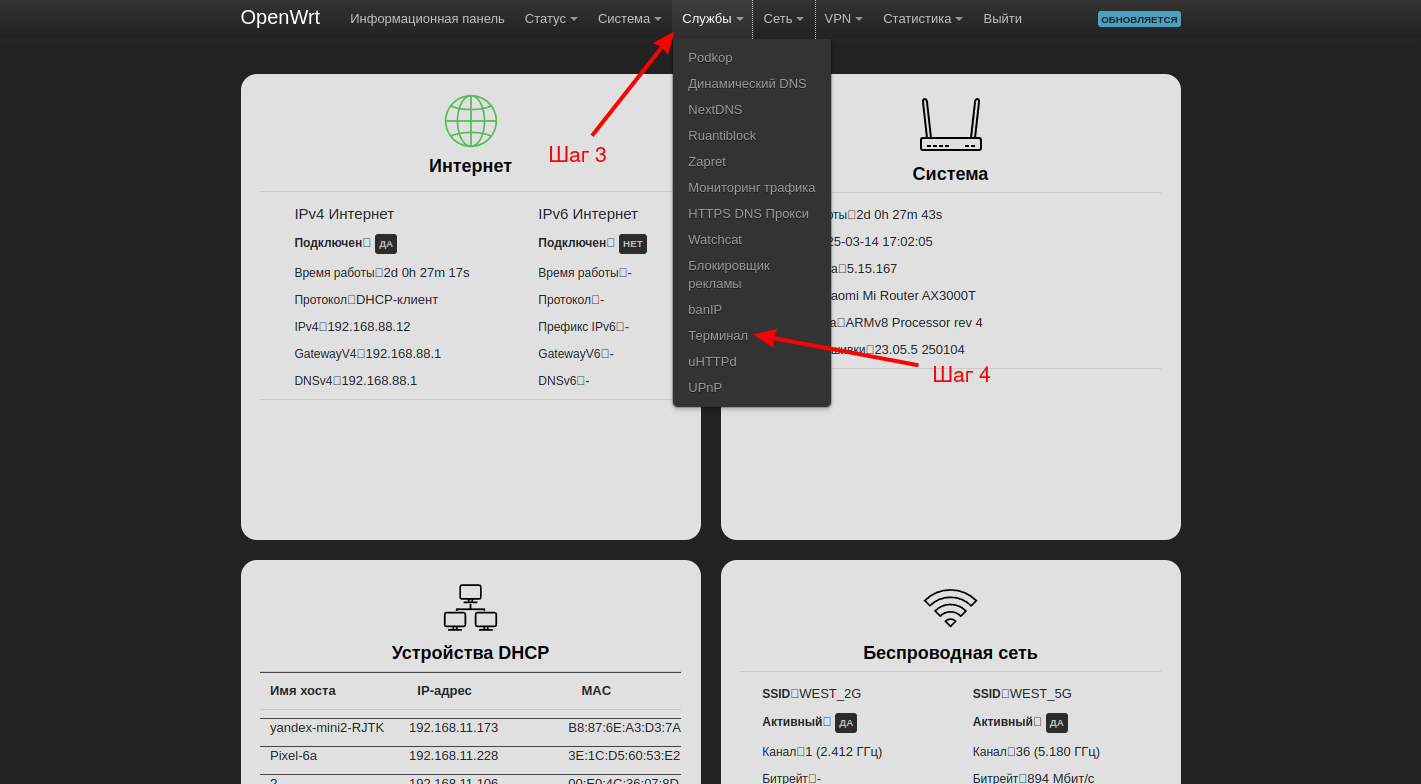Click the Имя хоста column header
The height and width of the screenshot is (784, 1421).
(x=303, y=691)
